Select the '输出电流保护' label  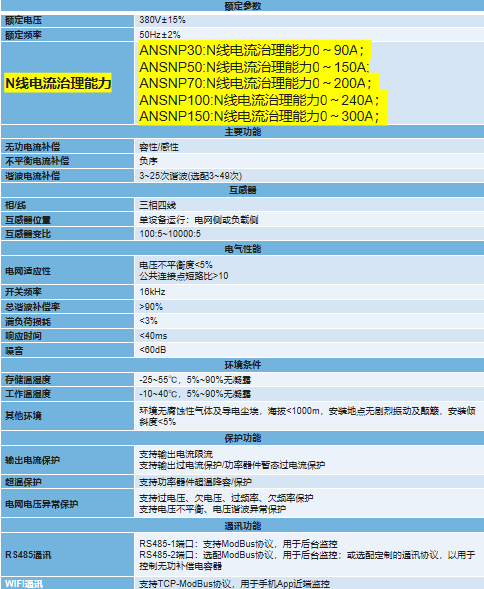point(32,460)
